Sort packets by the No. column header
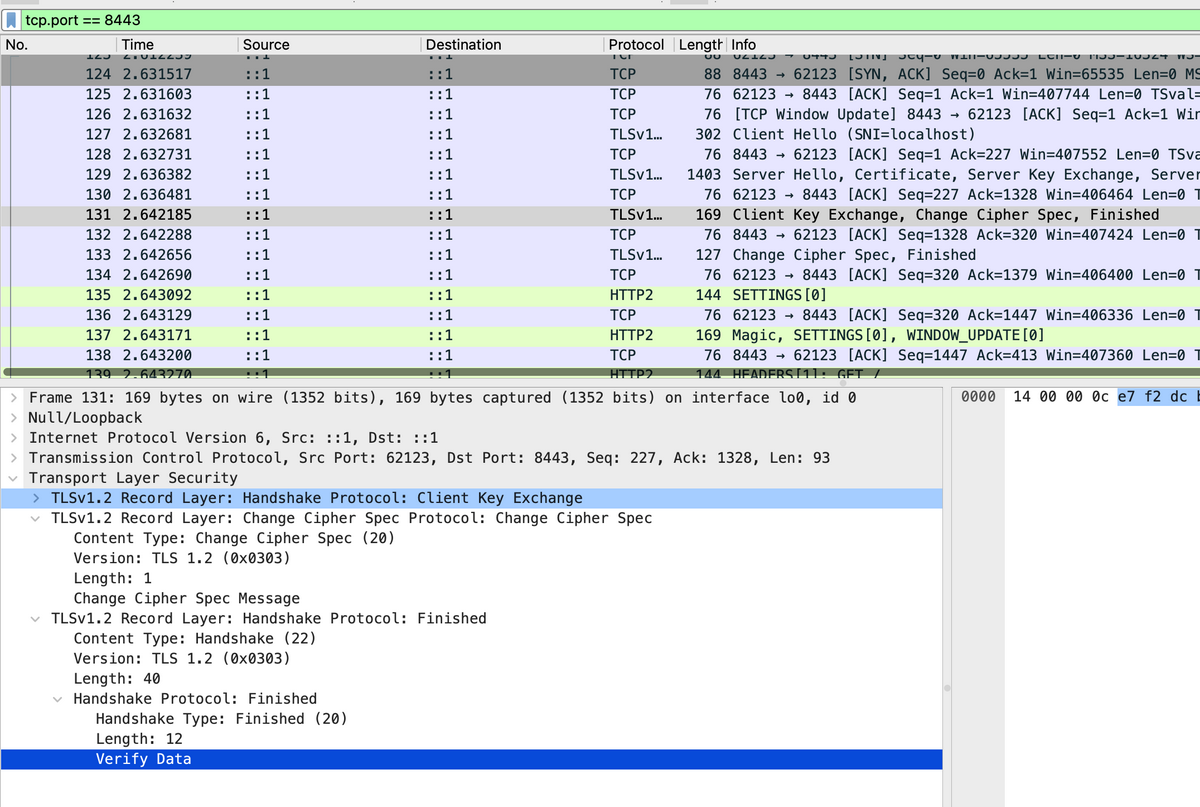Viewport: 1200px width, 807px height. click(58, 45)
